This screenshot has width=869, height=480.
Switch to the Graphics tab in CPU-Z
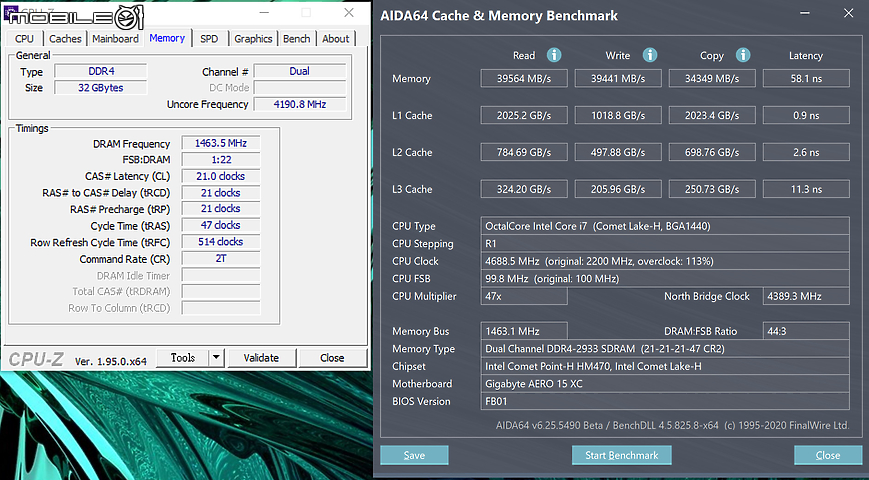coord(253,39)
